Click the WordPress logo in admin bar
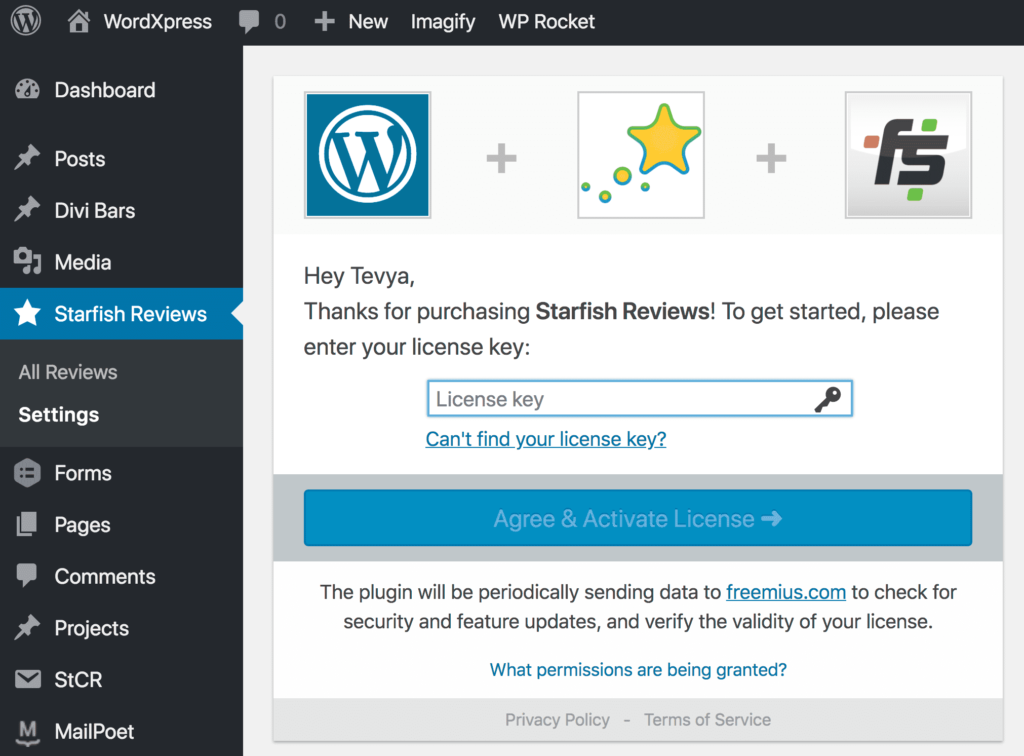The image size is (1024, 756). tap(26, 21)
